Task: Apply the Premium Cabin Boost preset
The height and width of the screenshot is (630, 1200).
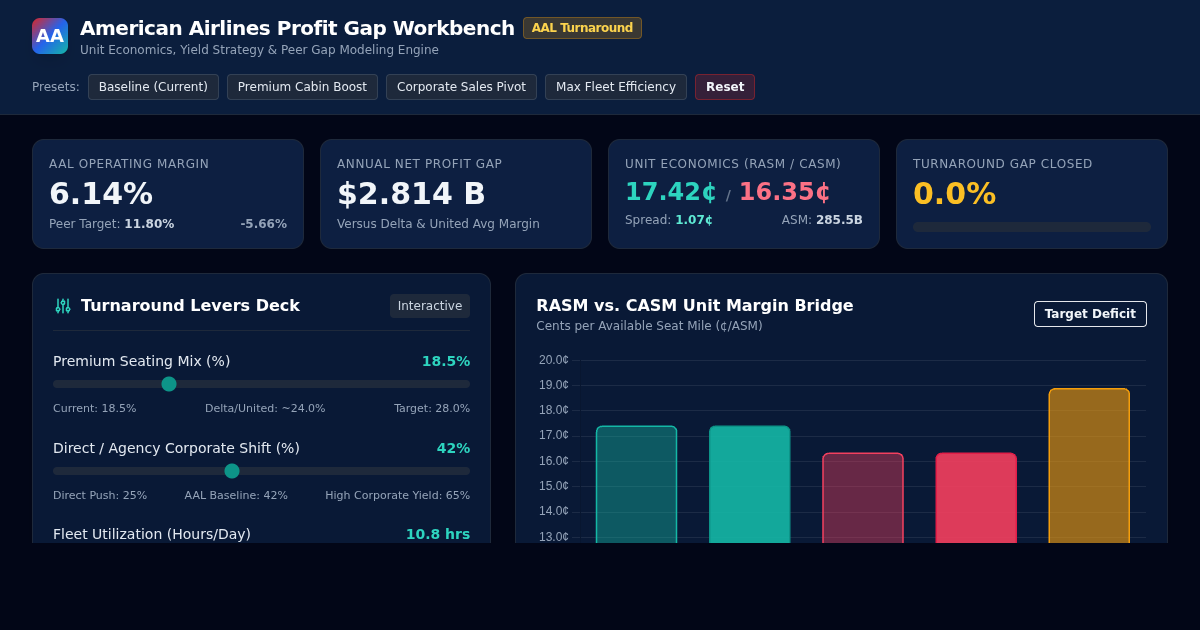Action: pos(302,87)
